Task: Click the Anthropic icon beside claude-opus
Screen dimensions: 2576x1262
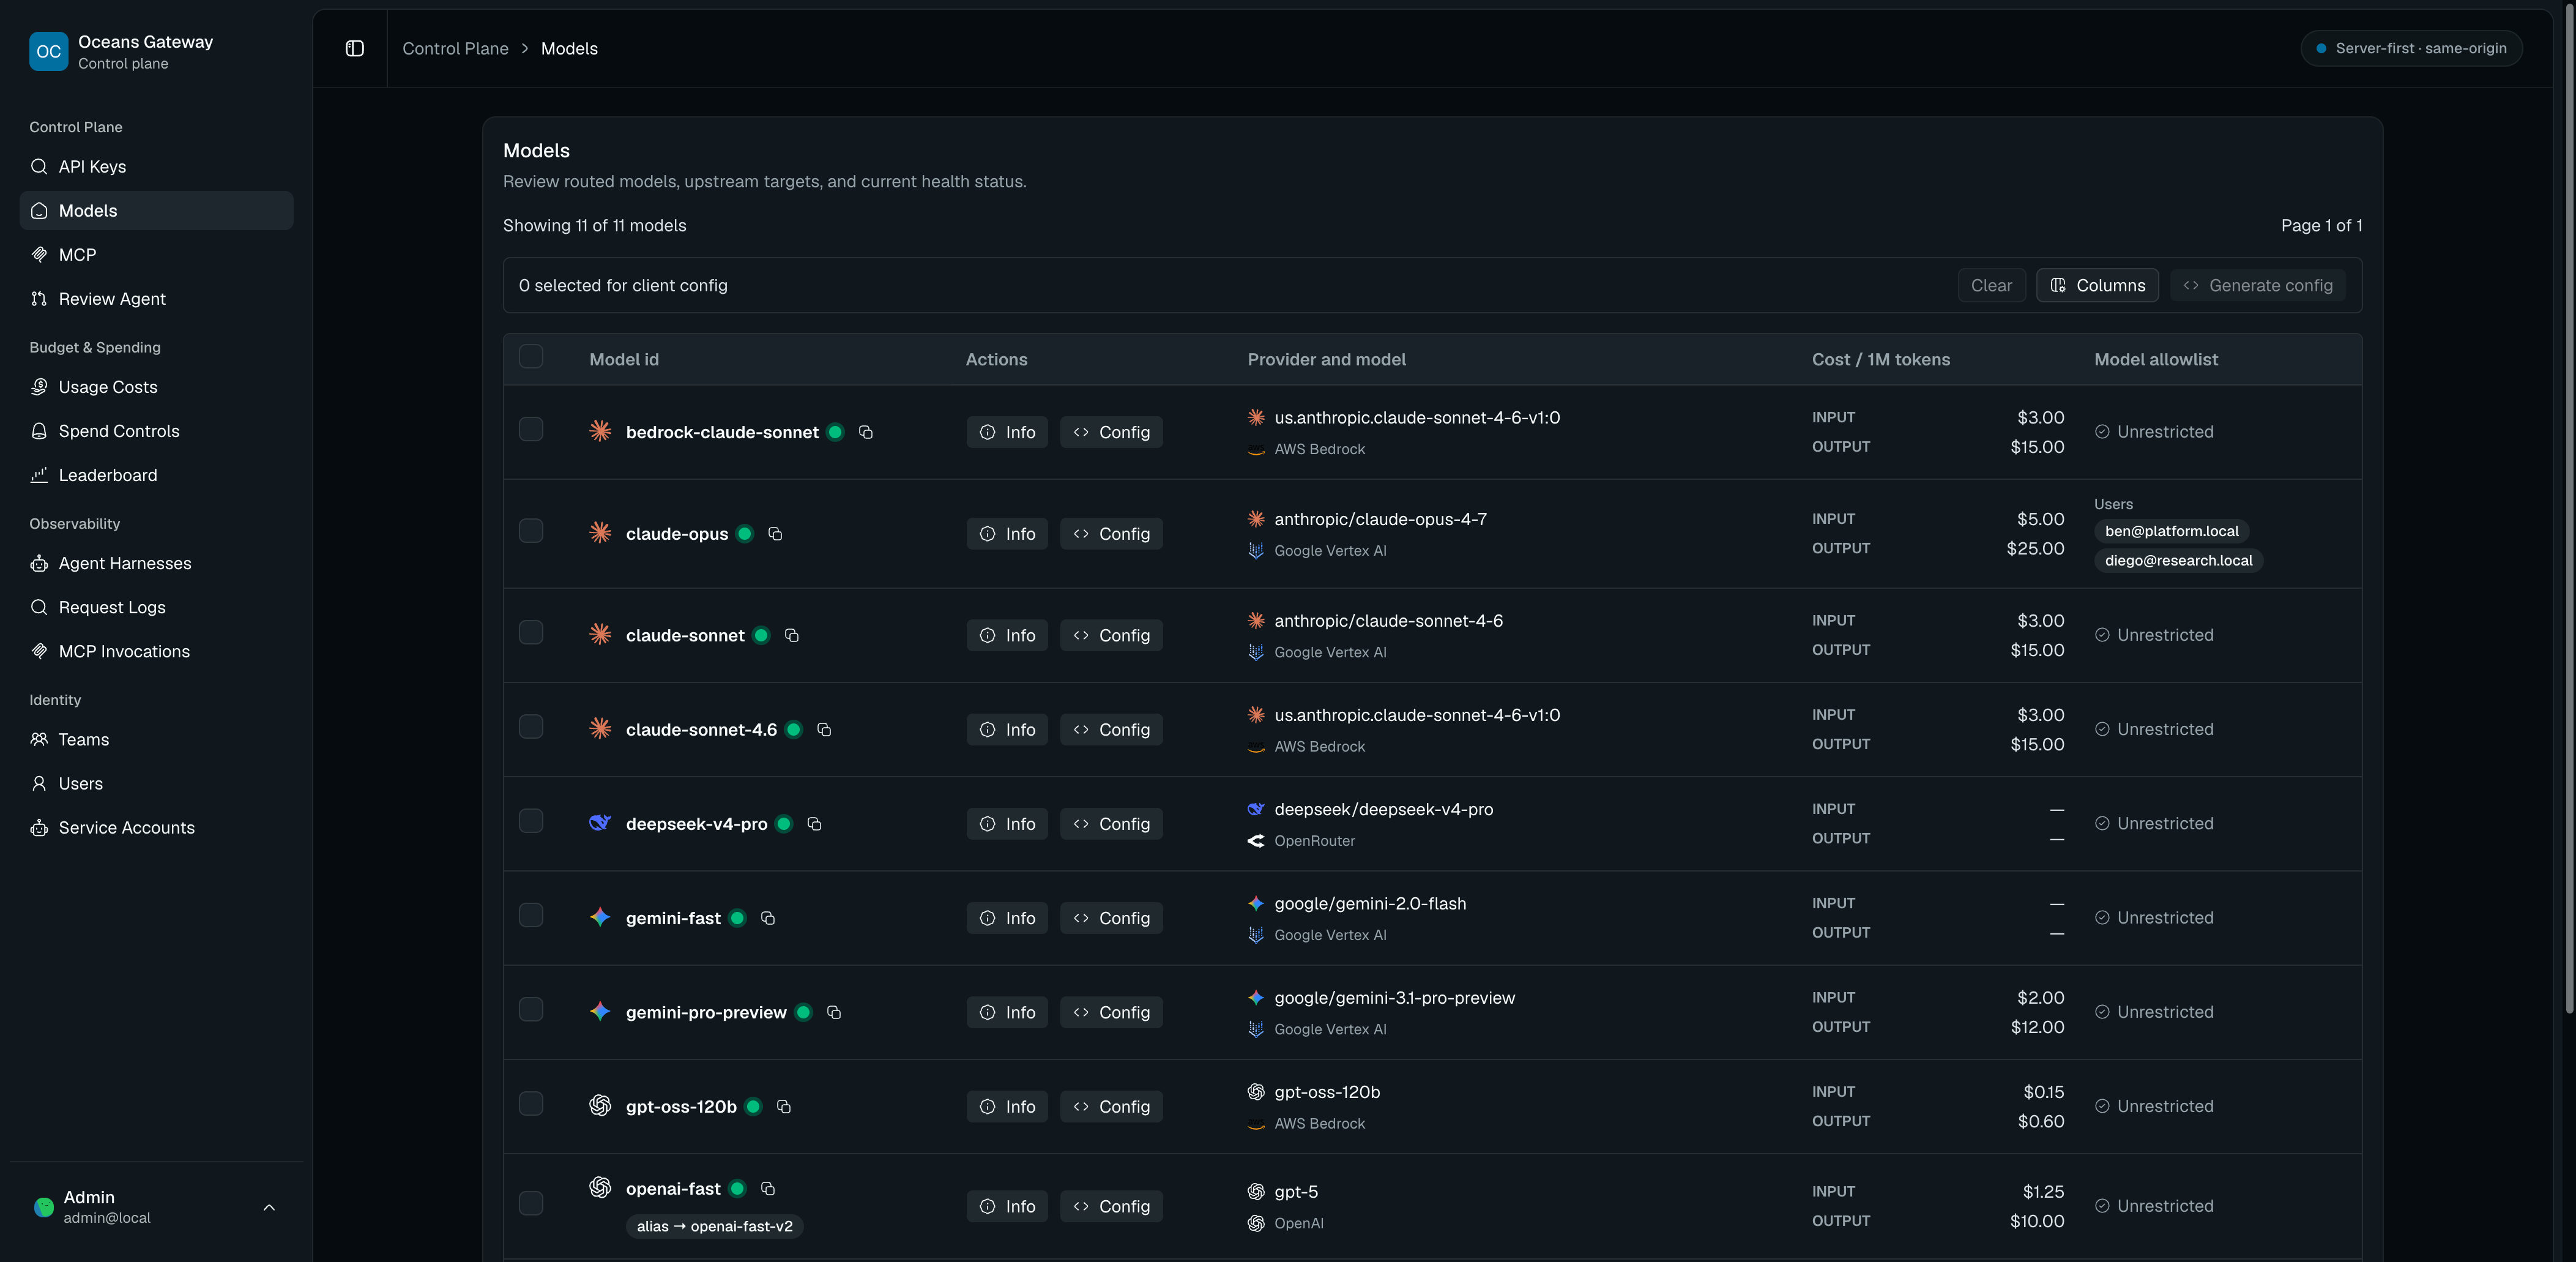Action: click(x=600, y=533)
